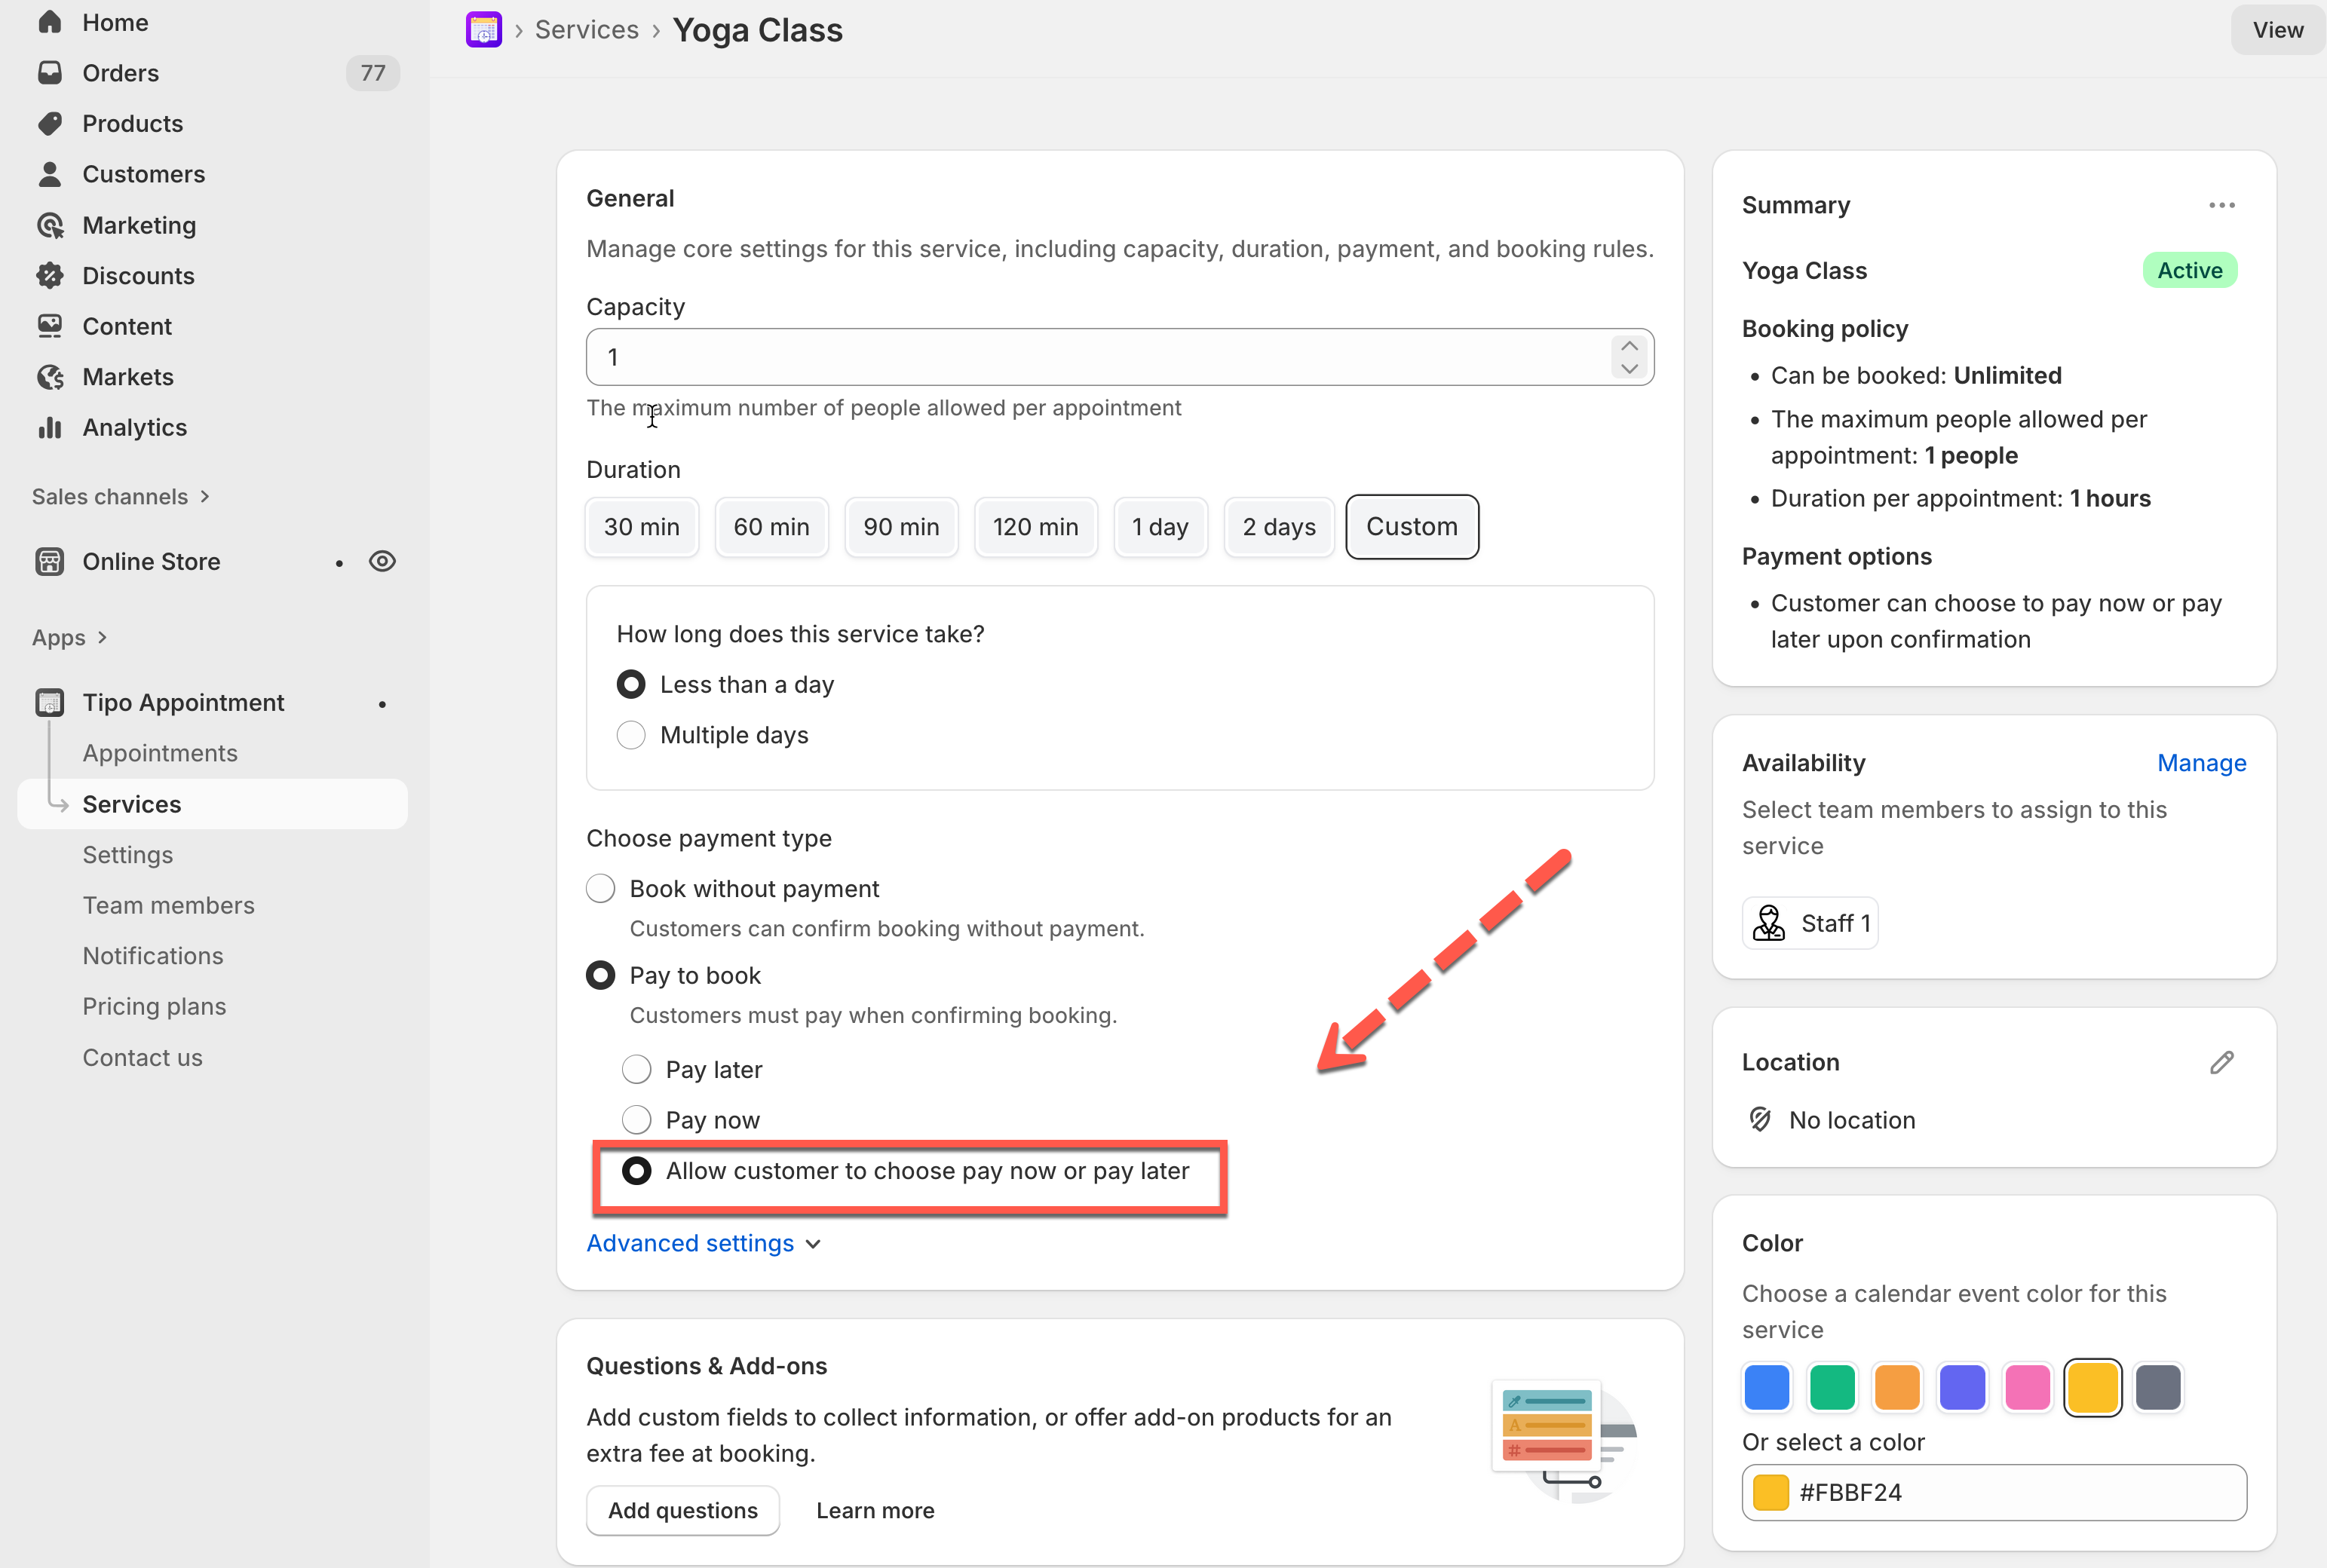Choose Book without payment option
The image size is (2327, 1568).
(x=600, y=888)
